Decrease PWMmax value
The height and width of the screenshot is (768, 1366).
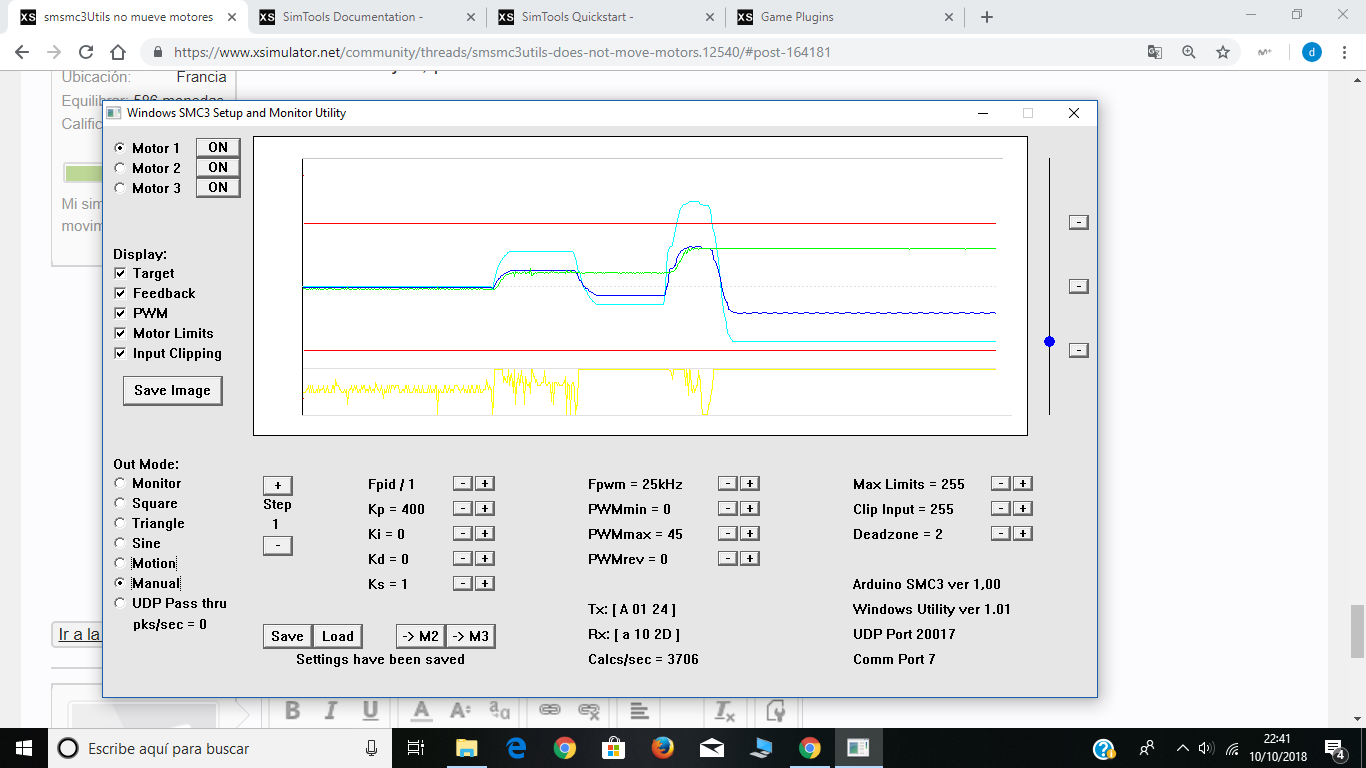(728, 533)
